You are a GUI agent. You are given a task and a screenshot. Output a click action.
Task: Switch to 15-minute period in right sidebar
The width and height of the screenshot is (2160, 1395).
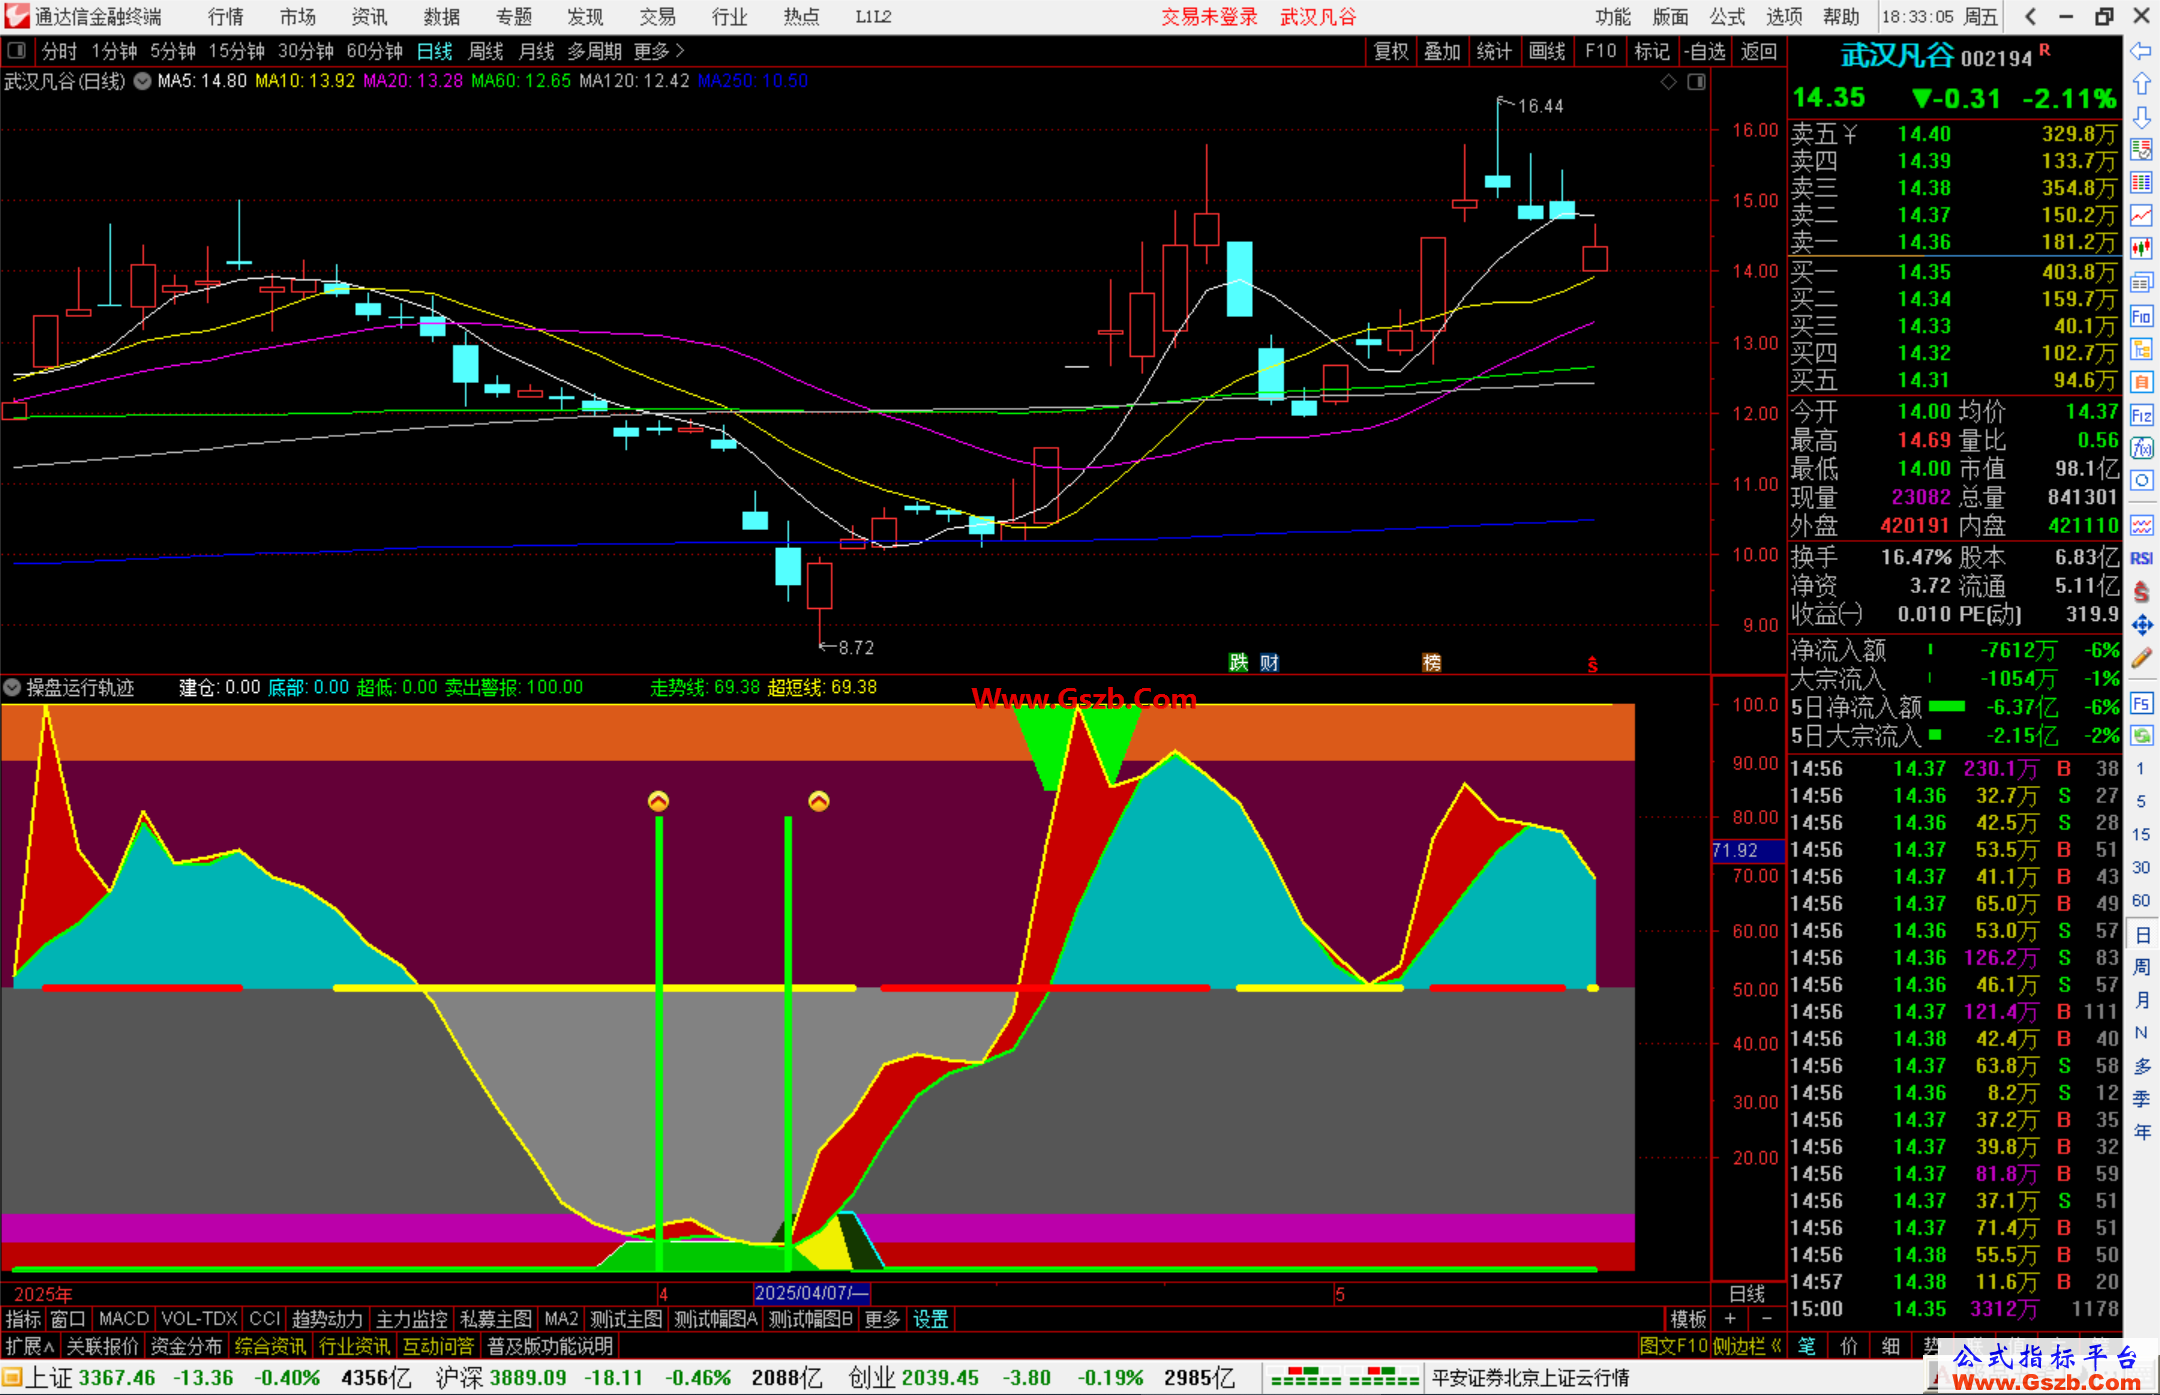[x=2141, y=835]
